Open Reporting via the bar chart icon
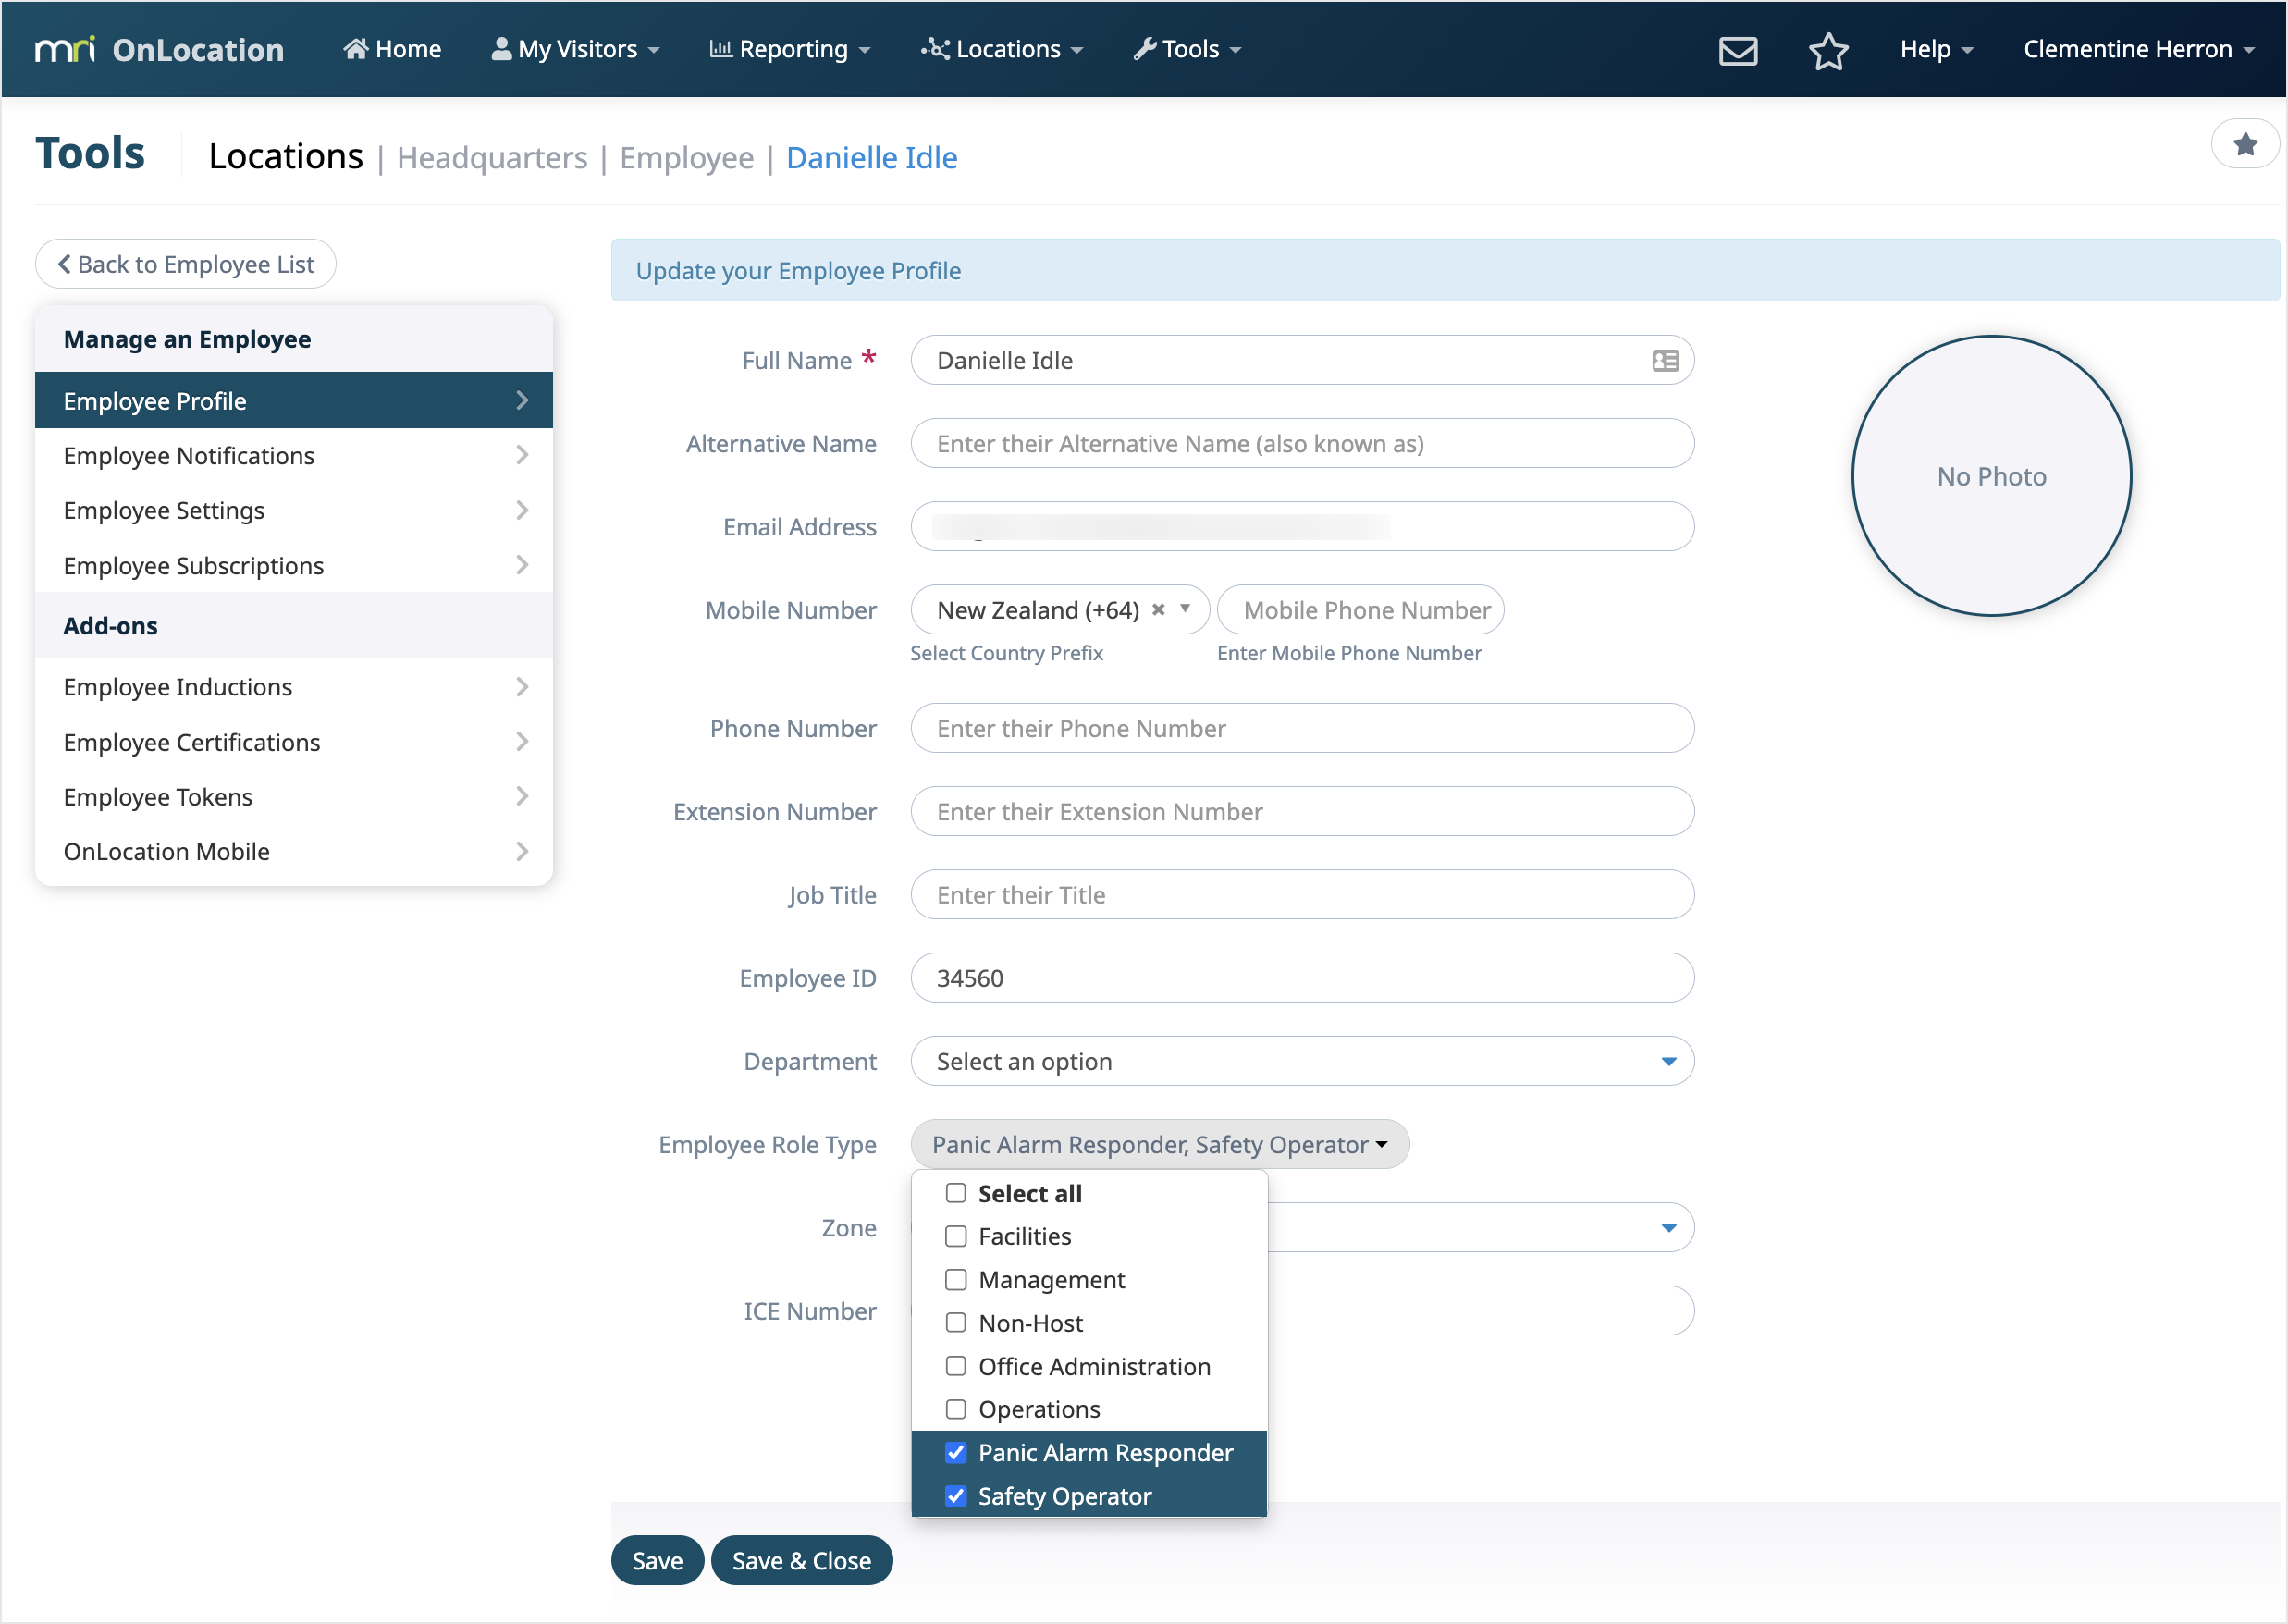The width and height of the screenshot is (2288, 1624). [x=722, y=48]
